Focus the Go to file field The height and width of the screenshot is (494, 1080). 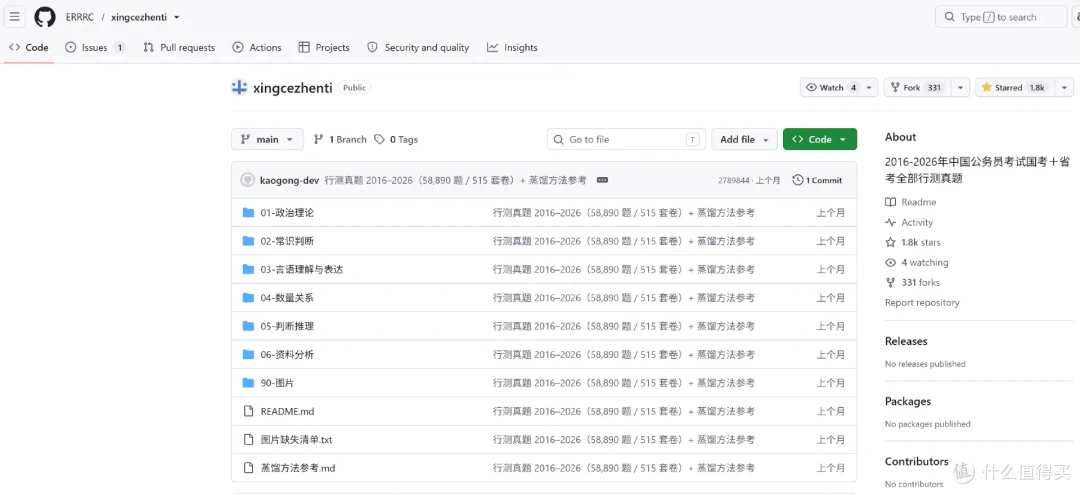click(626, 139)
